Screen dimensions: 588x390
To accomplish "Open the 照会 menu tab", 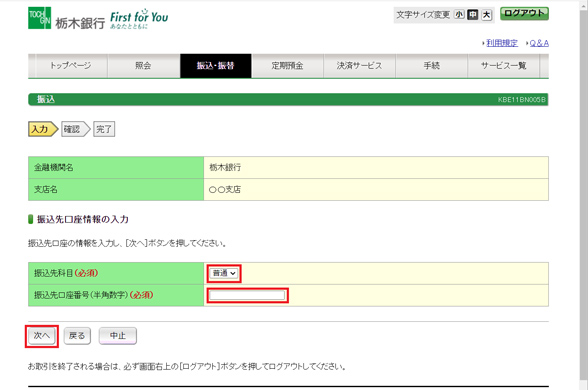I will (143, 66).
